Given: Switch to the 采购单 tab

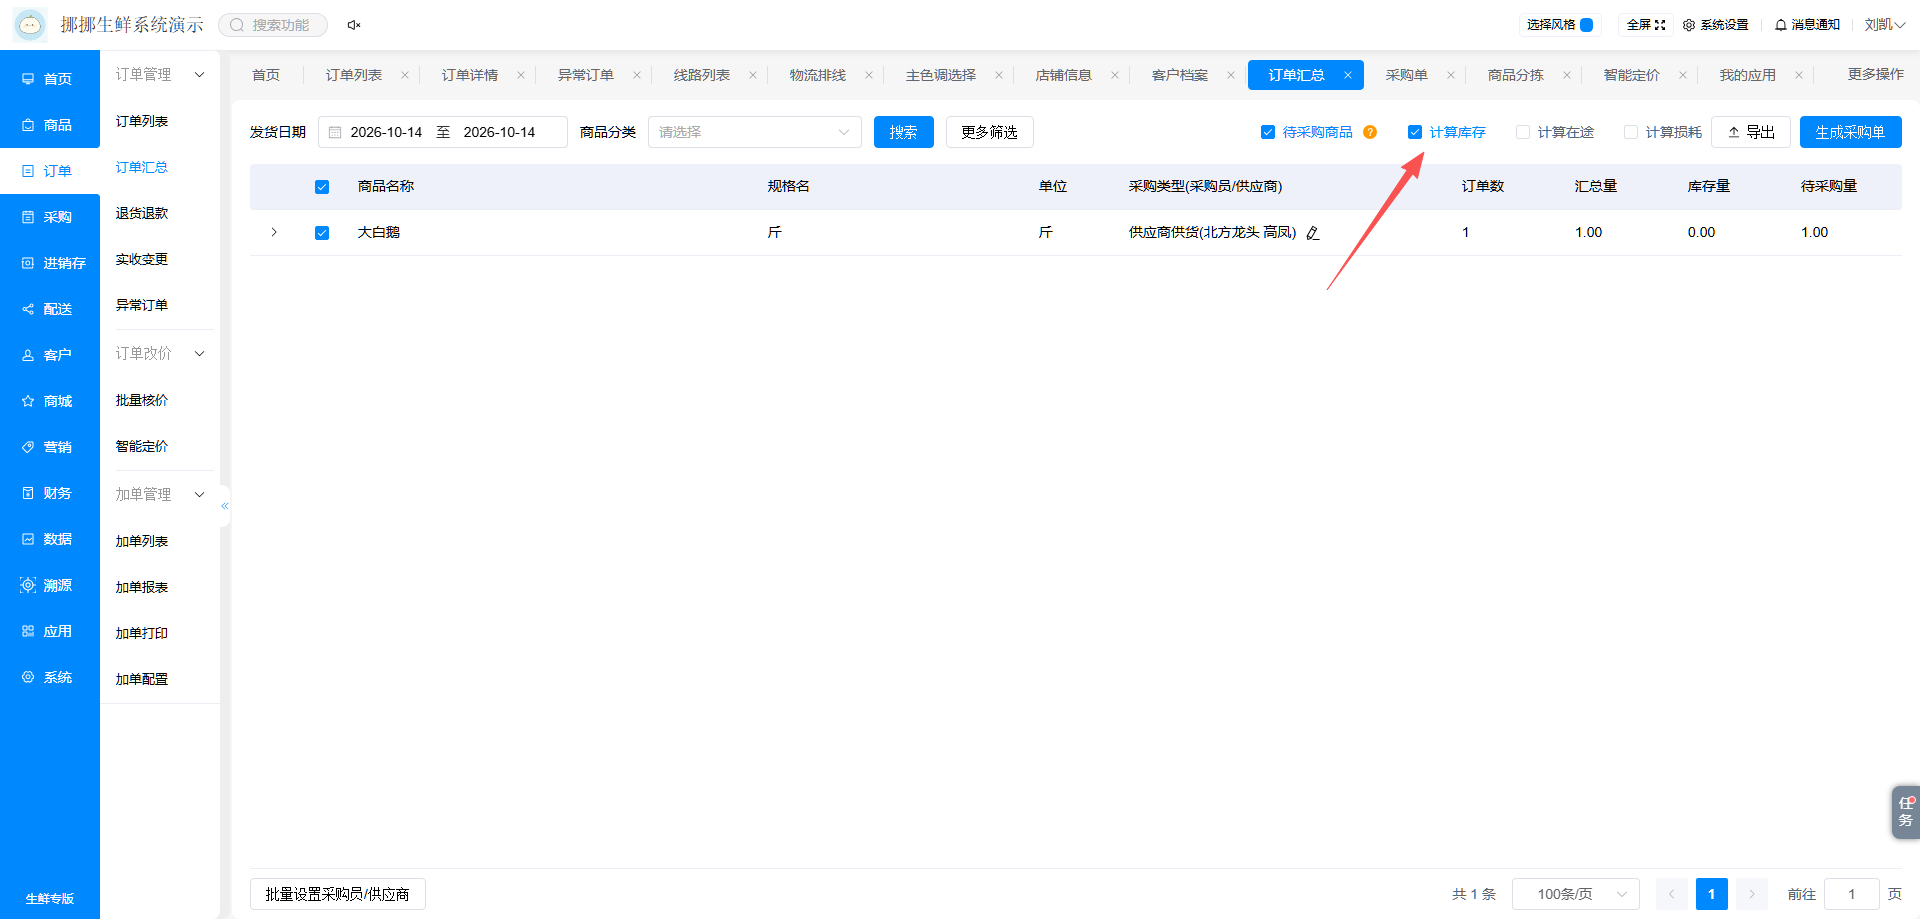Looking at the screenshot, I should click(x=1406, y=75).
